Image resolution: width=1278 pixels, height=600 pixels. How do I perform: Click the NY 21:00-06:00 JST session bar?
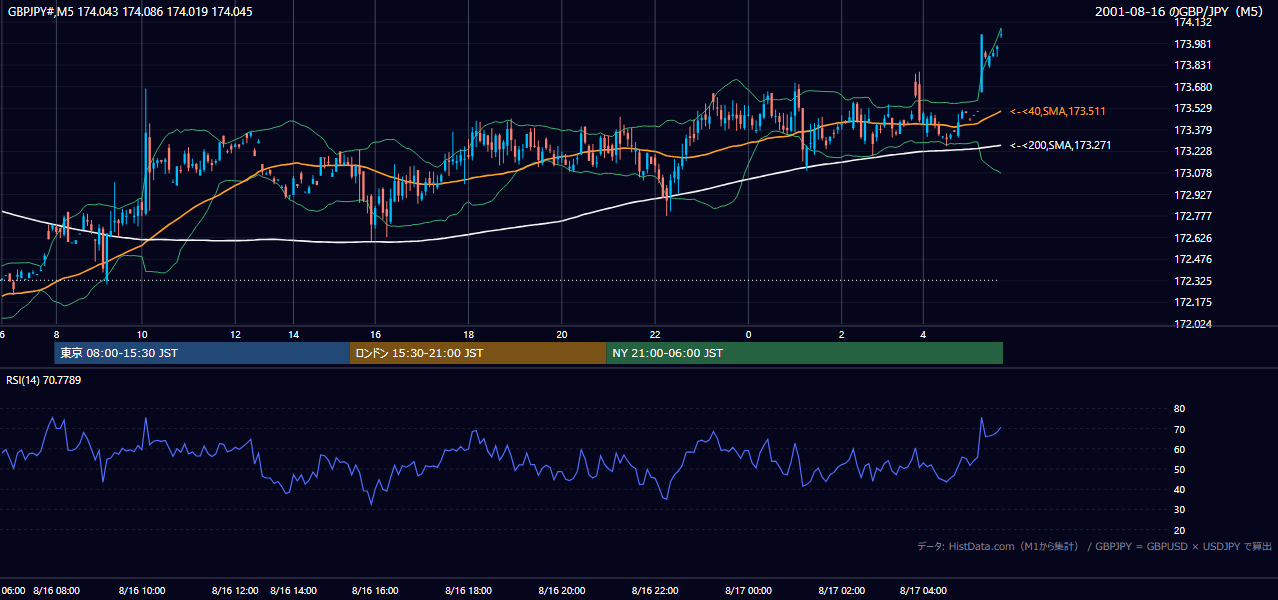[x=804, y=353]
